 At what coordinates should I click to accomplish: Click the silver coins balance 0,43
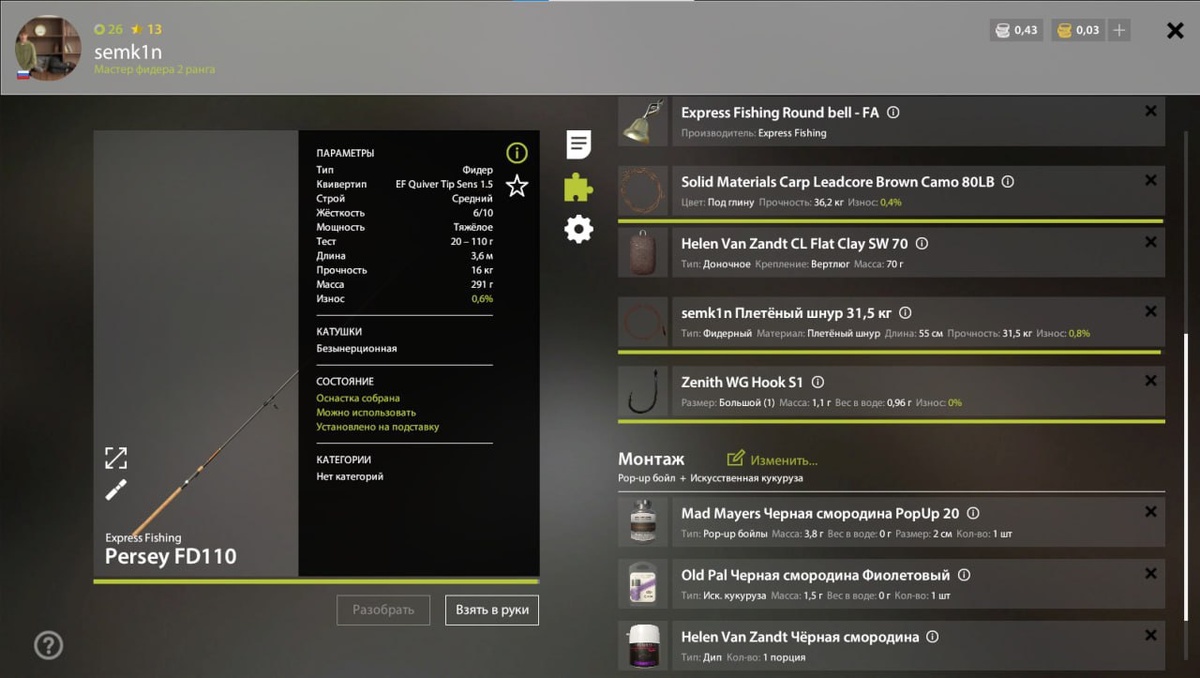point(1017,30)
